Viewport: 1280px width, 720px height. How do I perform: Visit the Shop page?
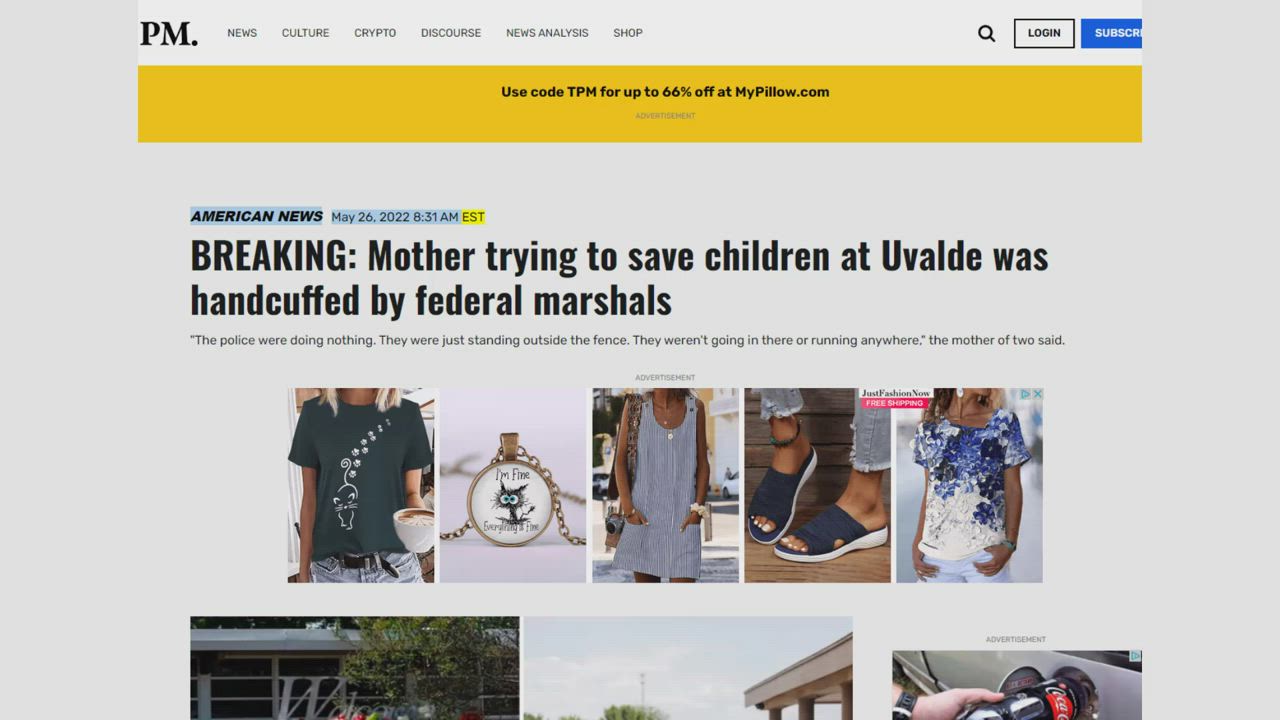tap(628, 33)
